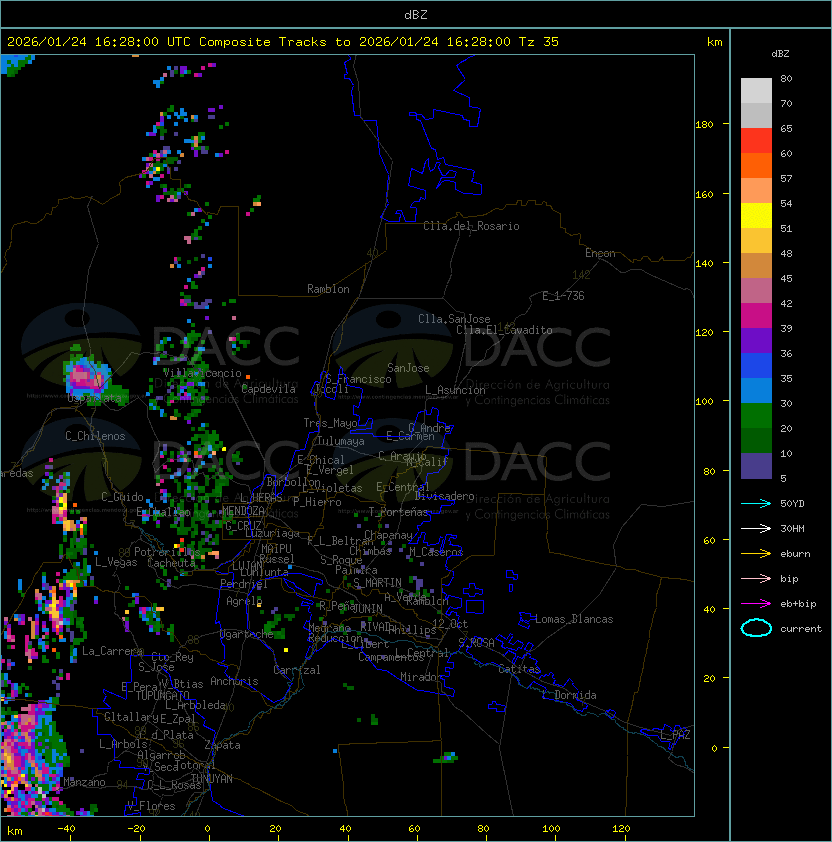The image size is (832, 842).
Task: Click the Ugarteche place label
Action: click(246, 634)
